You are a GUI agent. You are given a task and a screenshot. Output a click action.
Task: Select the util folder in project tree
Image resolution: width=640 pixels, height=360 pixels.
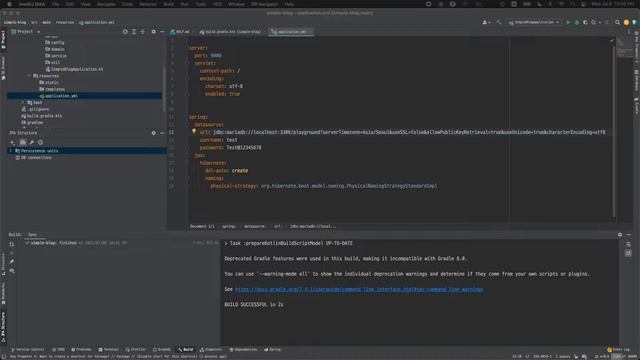(x=53, y=62)
